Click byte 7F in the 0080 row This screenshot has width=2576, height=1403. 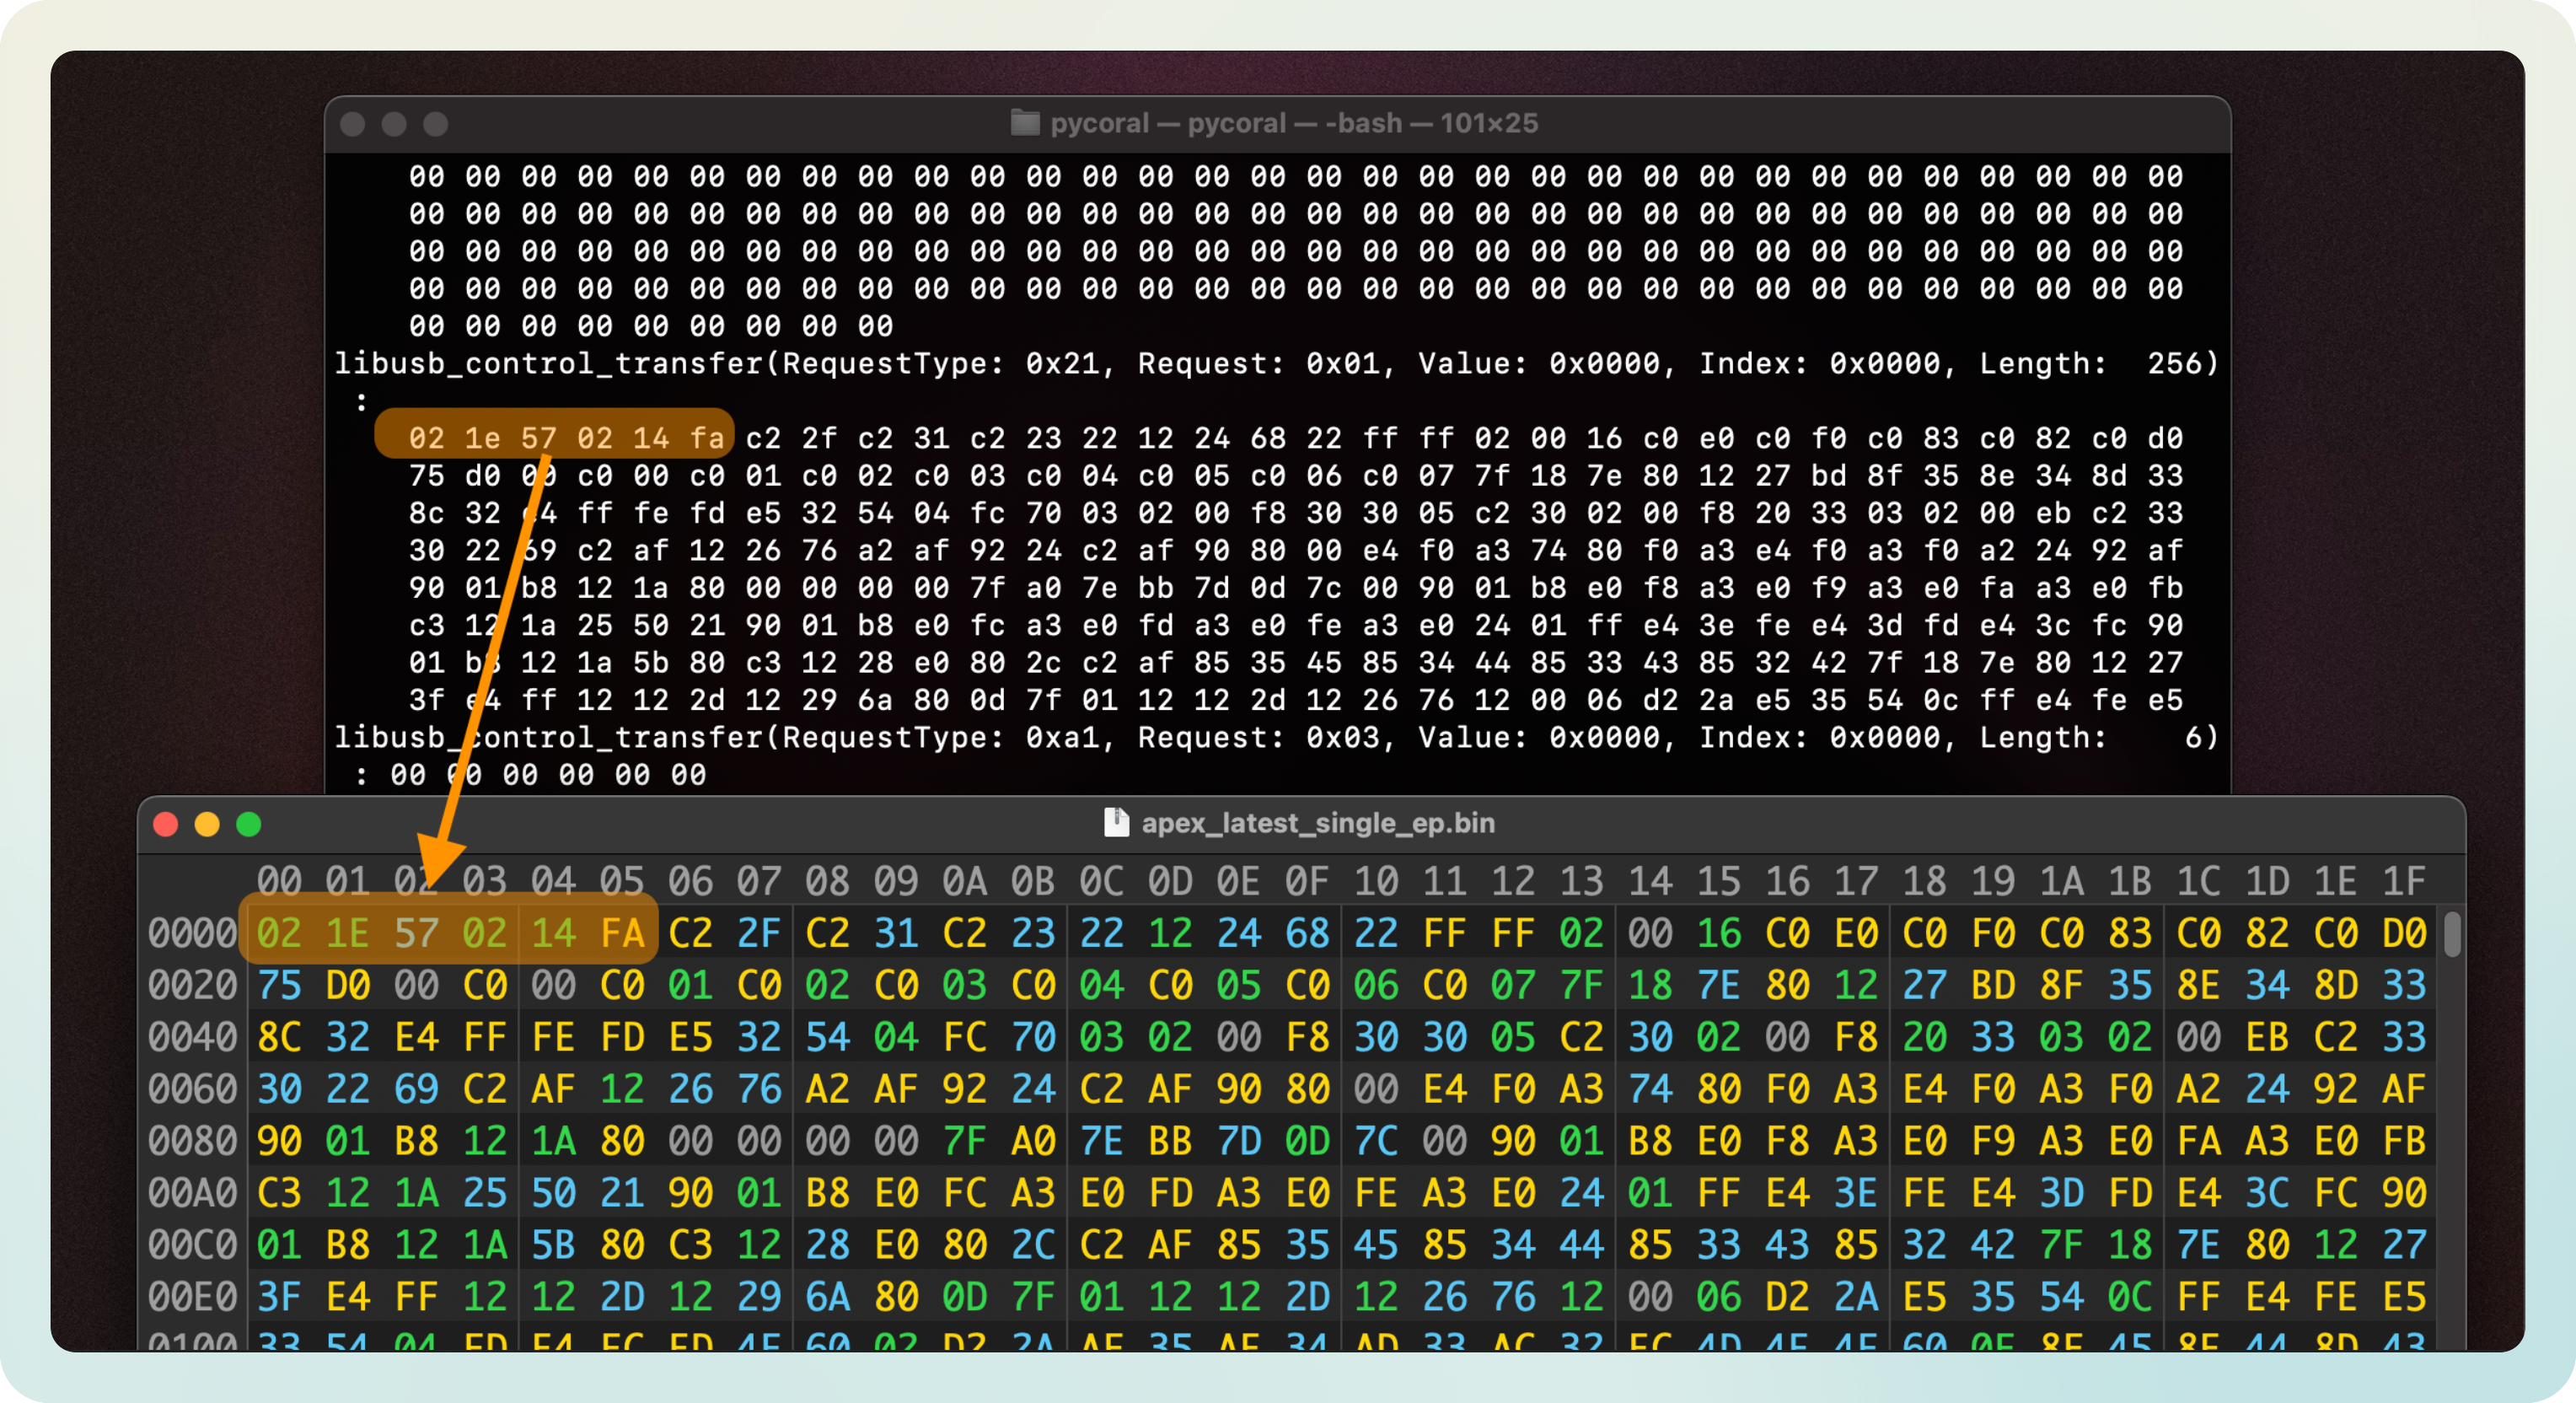tap(965, 1140)
